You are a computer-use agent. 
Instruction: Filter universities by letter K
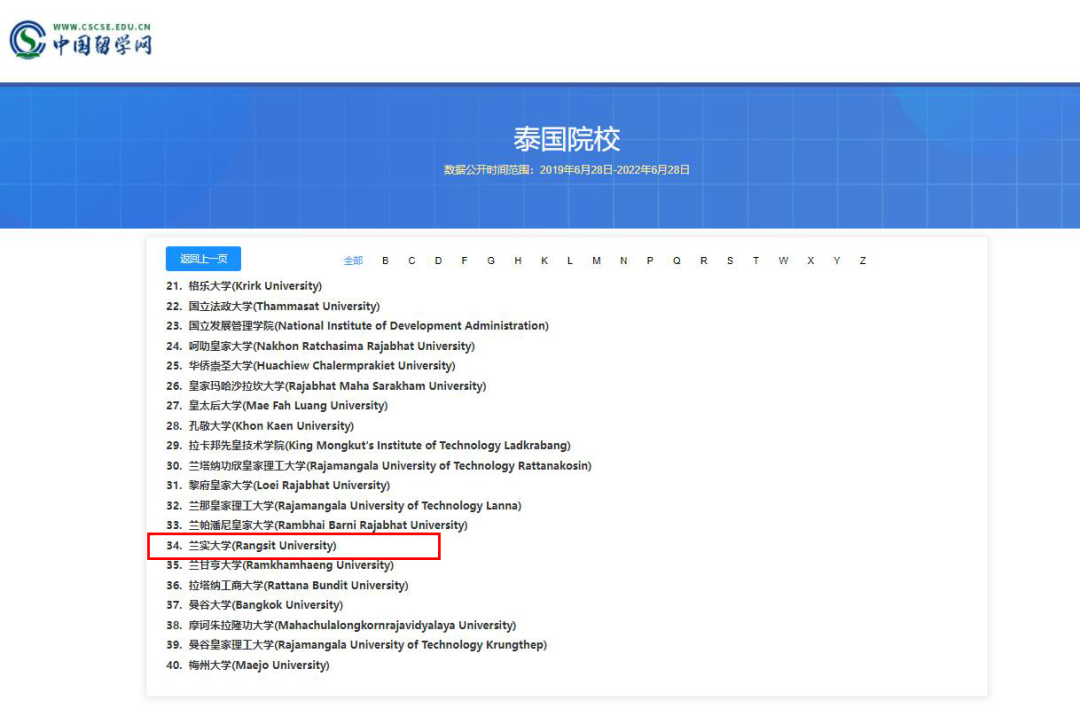544,260
